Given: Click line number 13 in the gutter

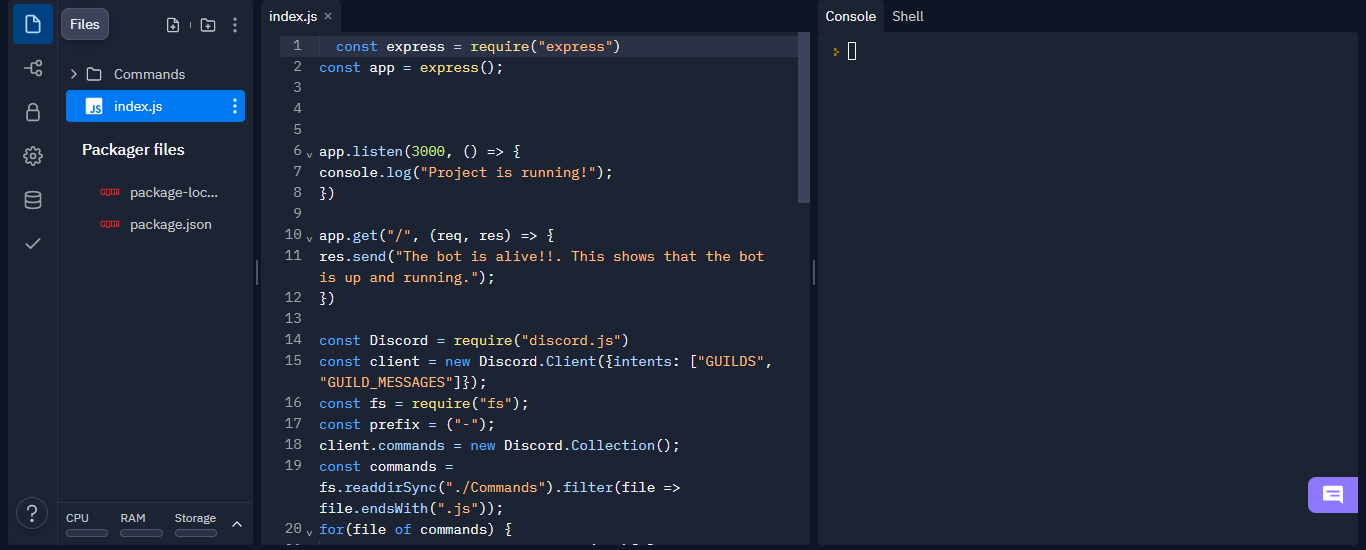Looking at the screenshot, I should pyautogui.click(x=293, y=318).
